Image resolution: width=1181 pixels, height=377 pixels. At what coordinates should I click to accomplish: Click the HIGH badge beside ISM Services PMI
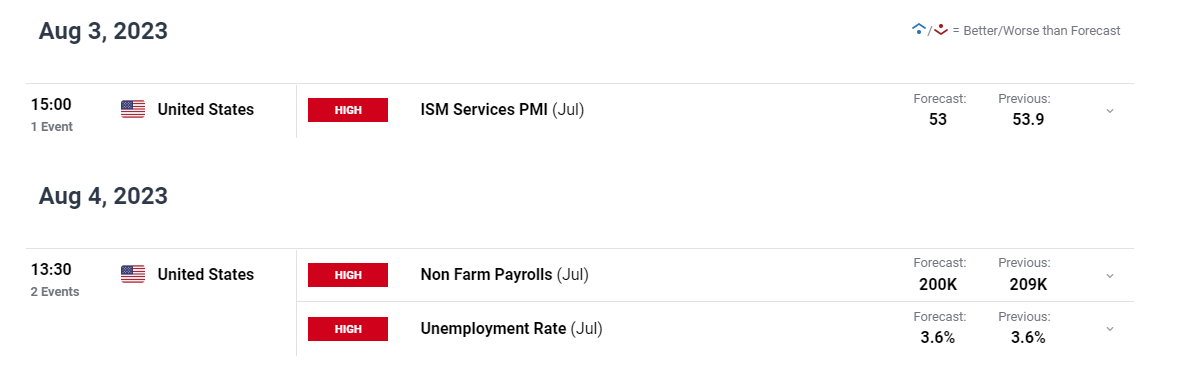[348, 110]
